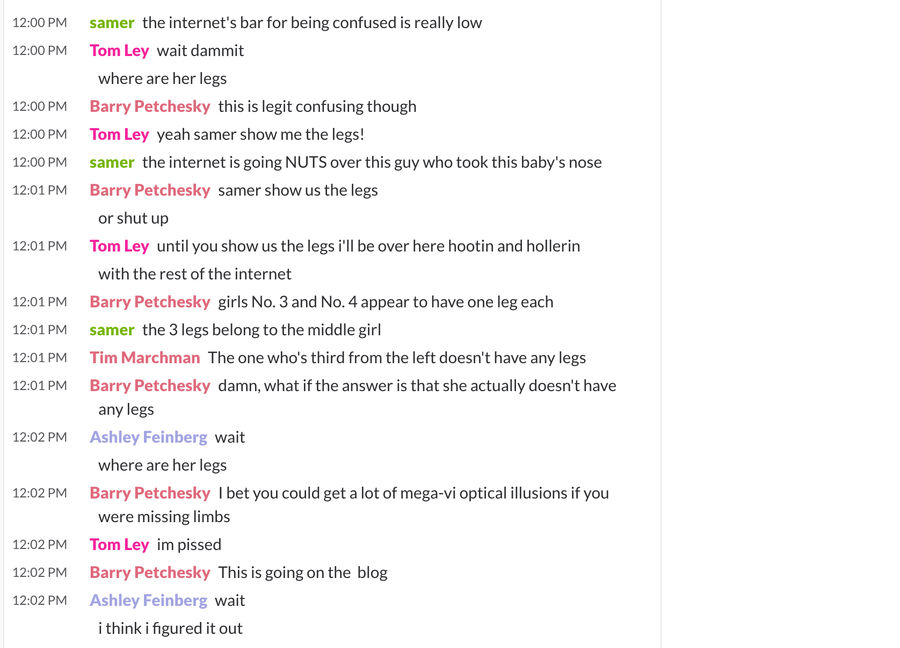Click message 'yeah samer show me the legs!'
The height and width of the screenshot is (648, 900).
(x=261, y=134)
